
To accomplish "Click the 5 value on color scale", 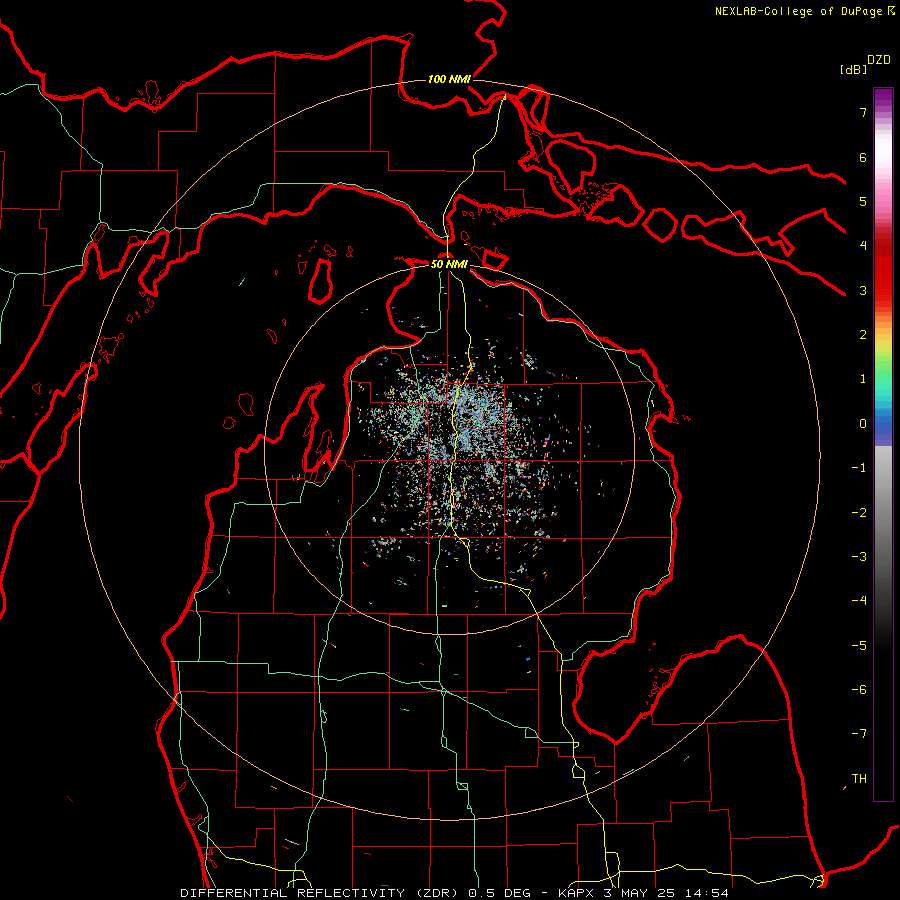I will (x=863, y=201).
